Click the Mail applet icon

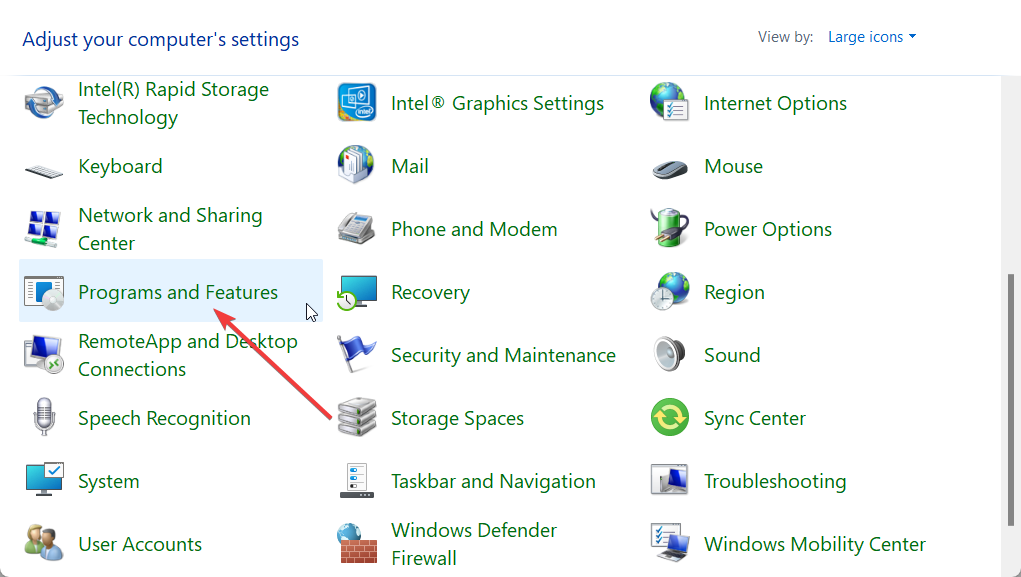point(356,166)
